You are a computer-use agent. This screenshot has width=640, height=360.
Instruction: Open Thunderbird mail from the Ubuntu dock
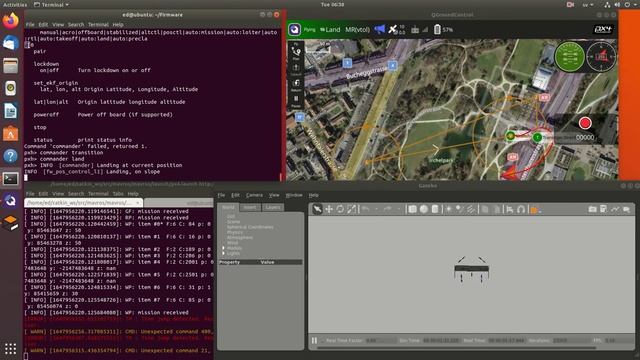(11, 43)
